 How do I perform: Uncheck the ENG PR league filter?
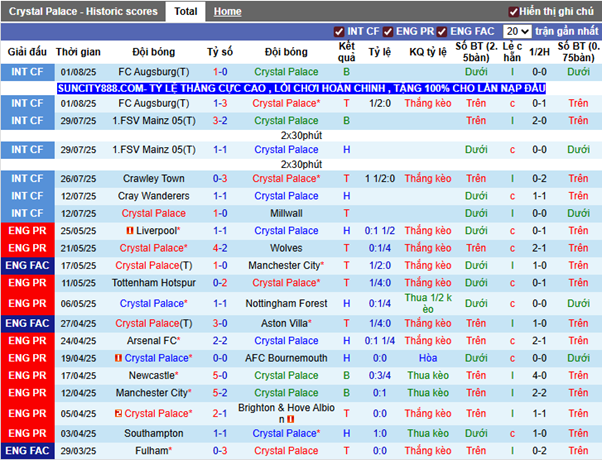click(x=388, y=31)
